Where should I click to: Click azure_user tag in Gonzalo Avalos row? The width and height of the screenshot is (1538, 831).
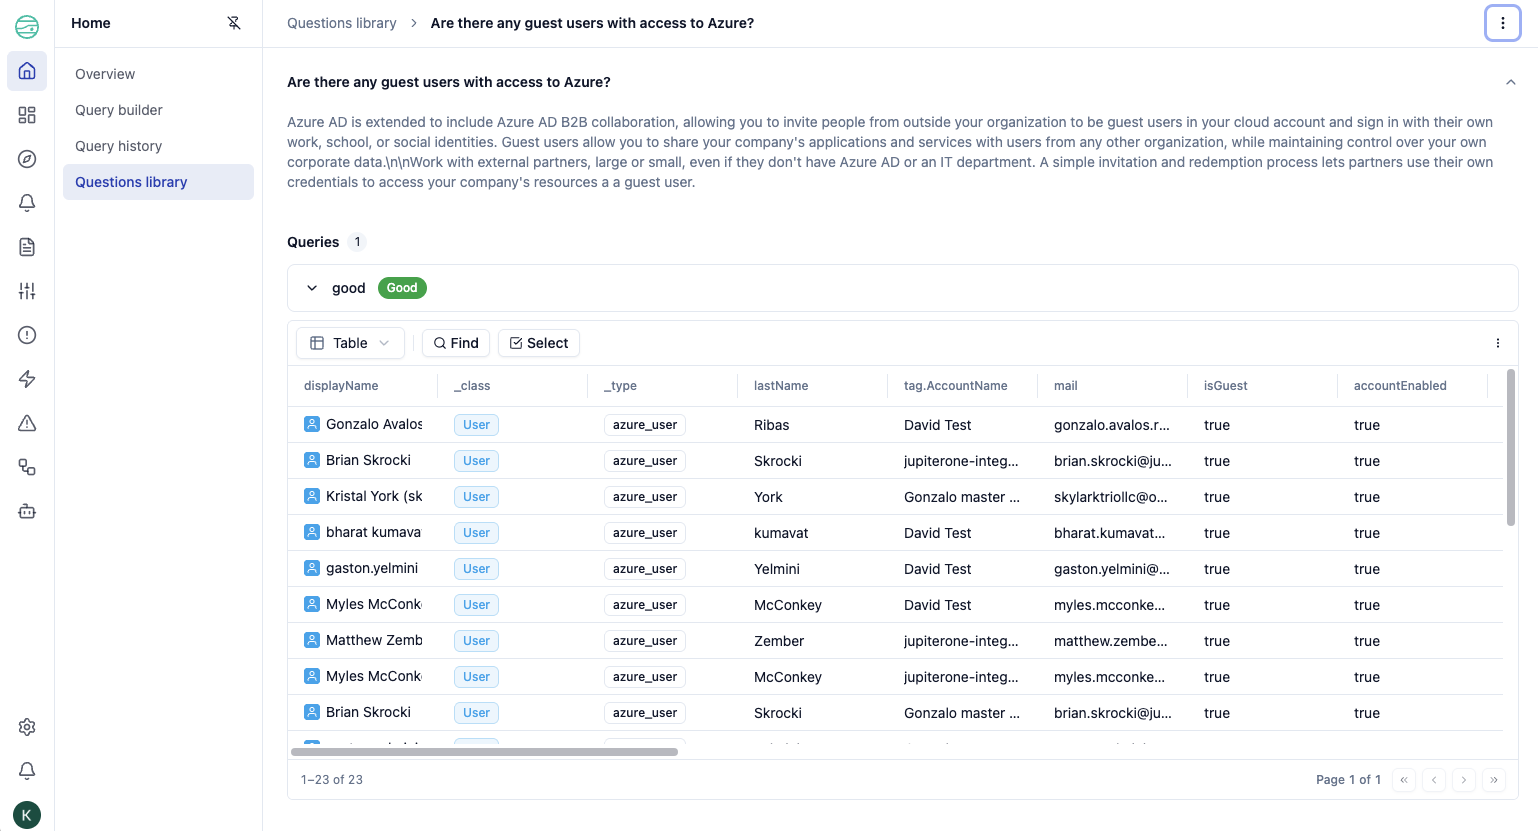tap(645, 425)
